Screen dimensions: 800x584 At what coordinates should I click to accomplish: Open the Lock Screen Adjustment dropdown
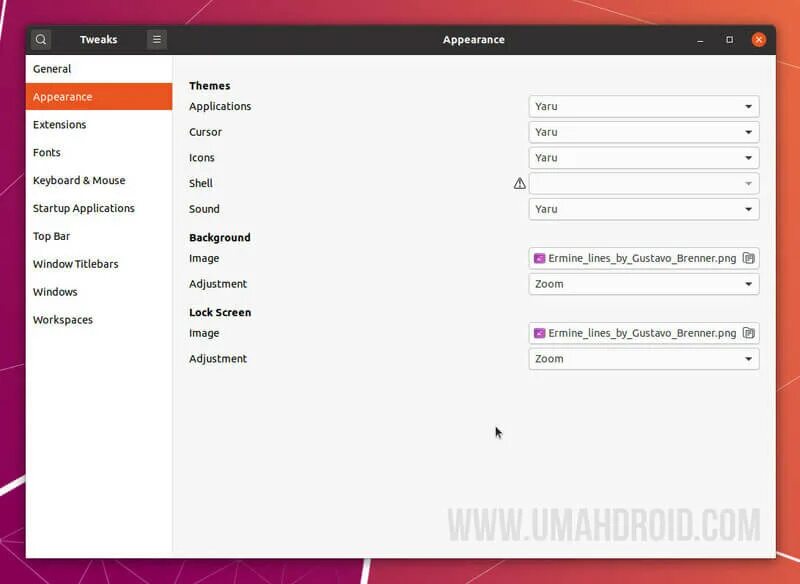point(644,359)
